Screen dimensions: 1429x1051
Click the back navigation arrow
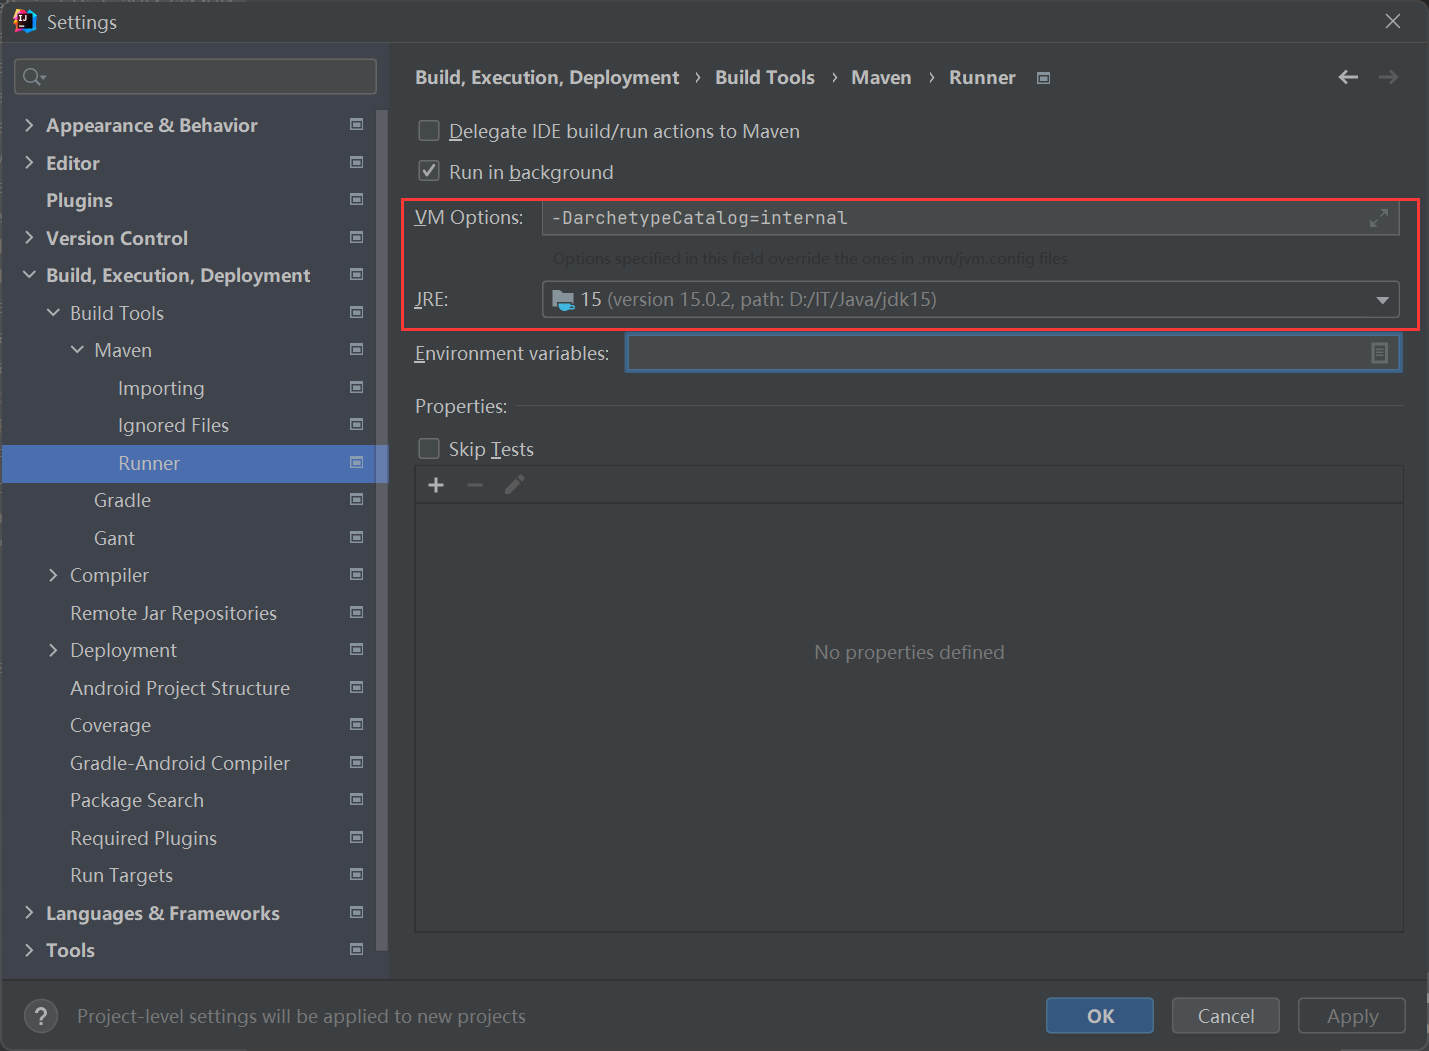pyautogui.click(x=1347, y=77)
